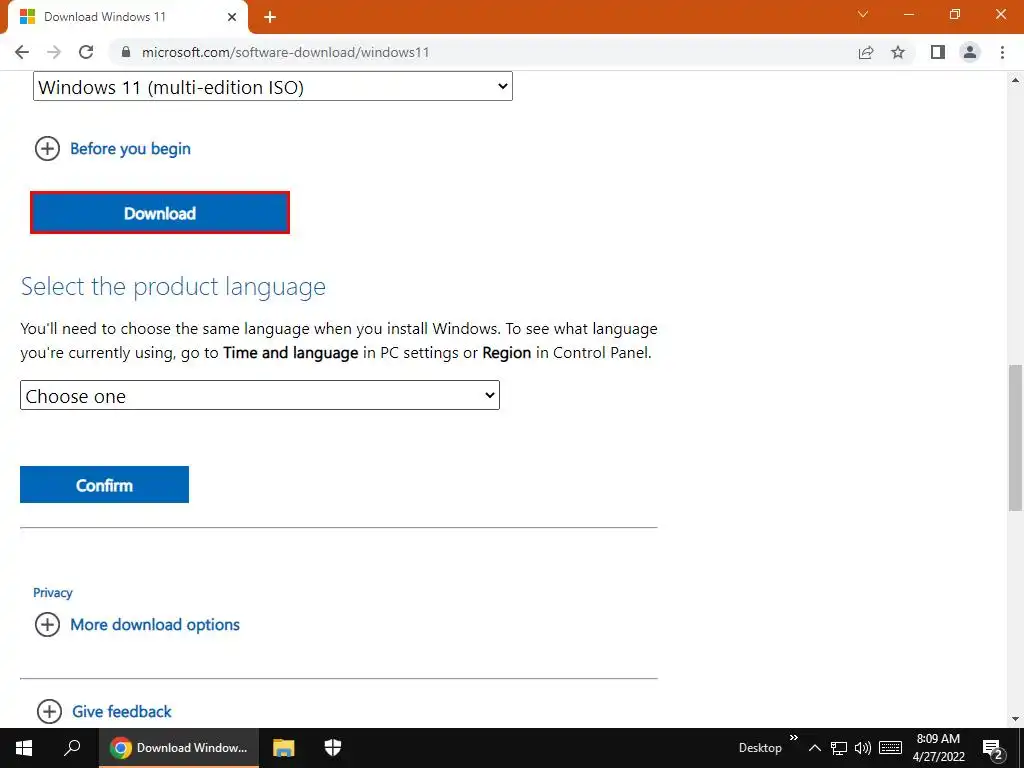Open the notification center icon
Screen dimensions: 1024x768
tap(993, 748)
